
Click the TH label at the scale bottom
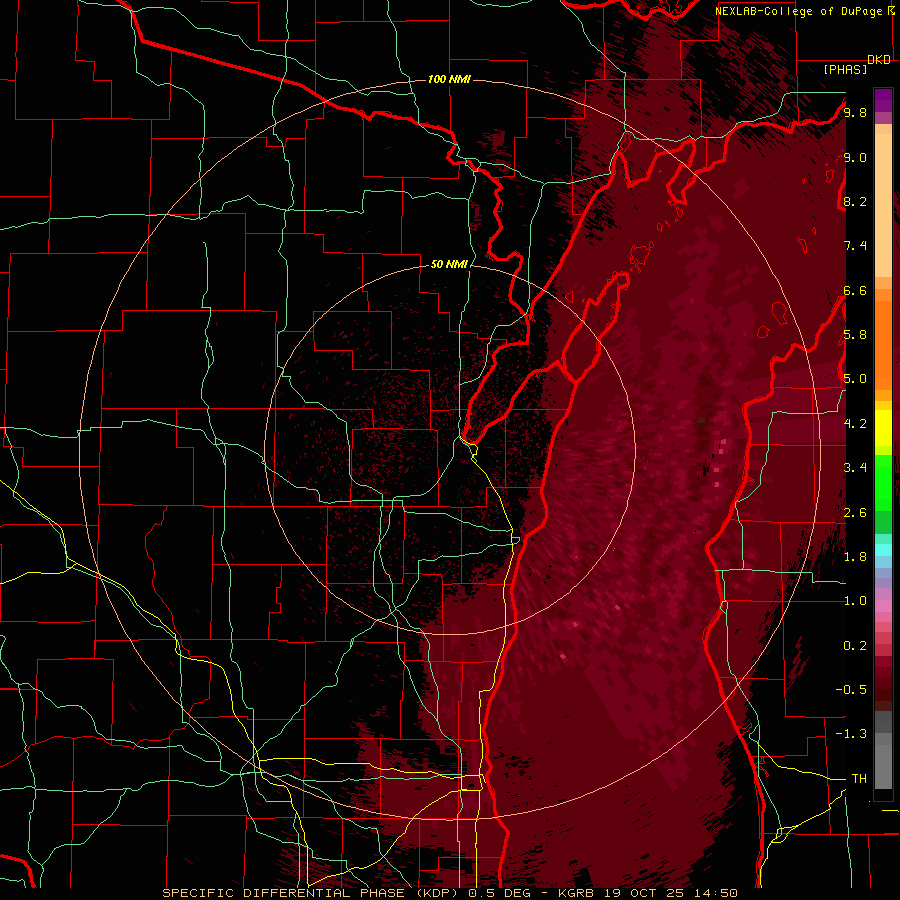[859, 779]
